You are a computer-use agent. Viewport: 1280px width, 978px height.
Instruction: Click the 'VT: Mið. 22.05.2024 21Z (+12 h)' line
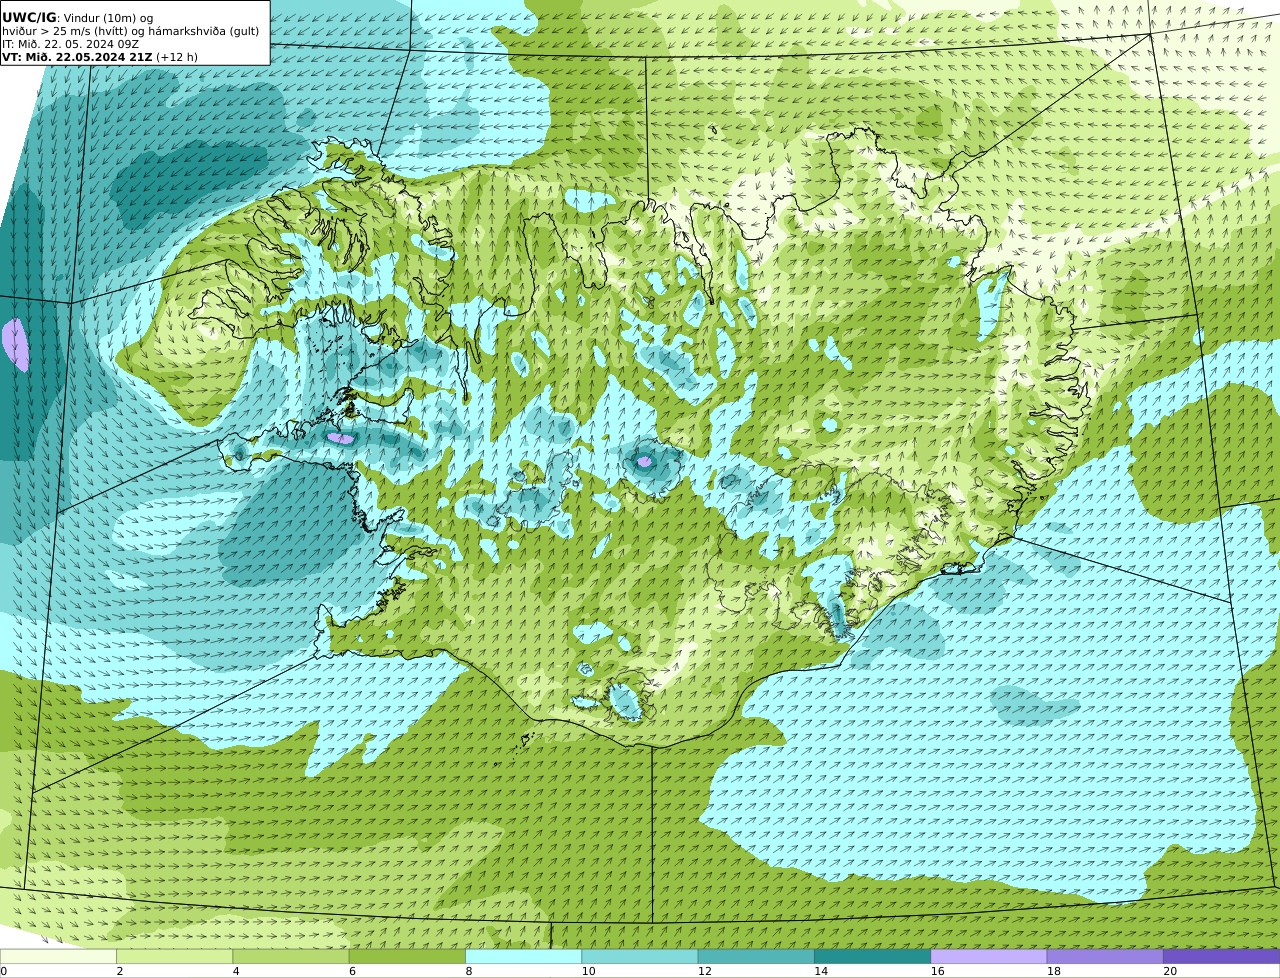coord(100,57)
